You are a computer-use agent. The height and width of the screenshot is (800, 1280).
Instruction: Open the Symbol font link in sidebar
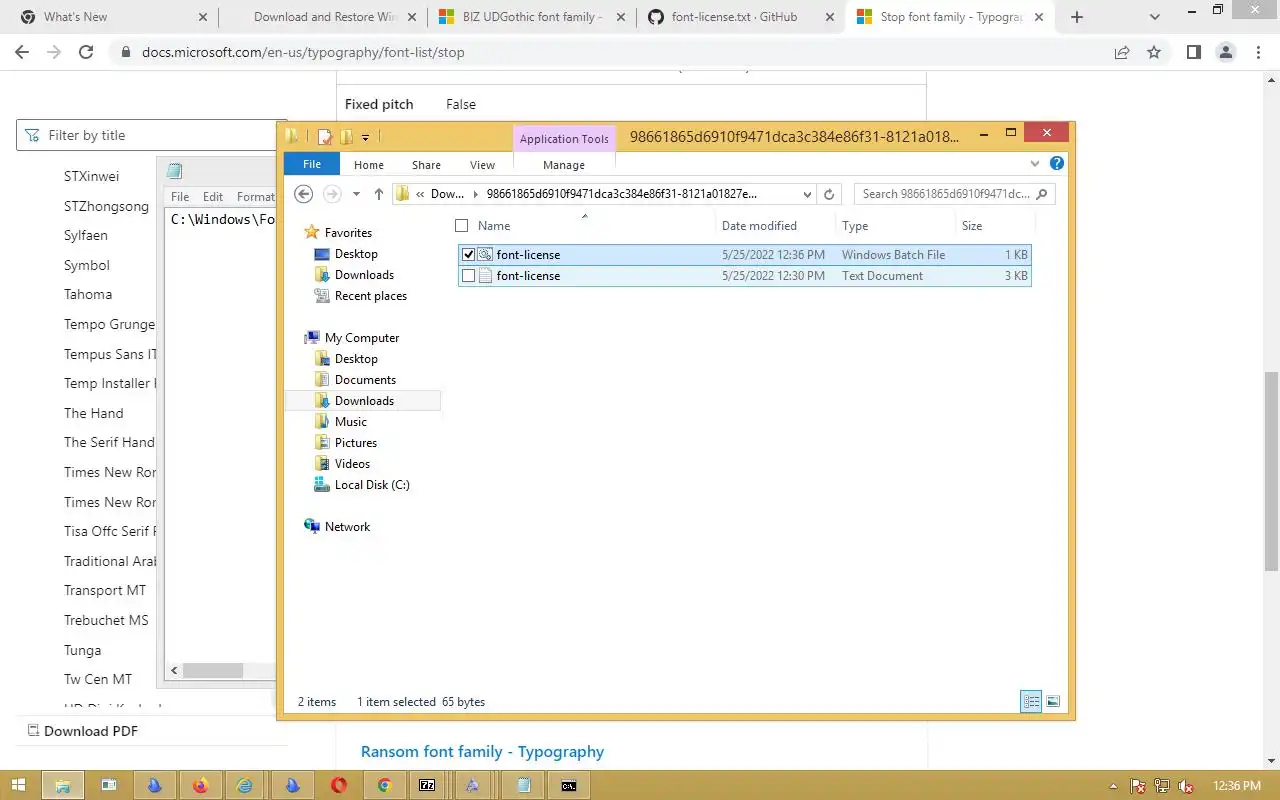pyautogui.click(x=87, y=265)
